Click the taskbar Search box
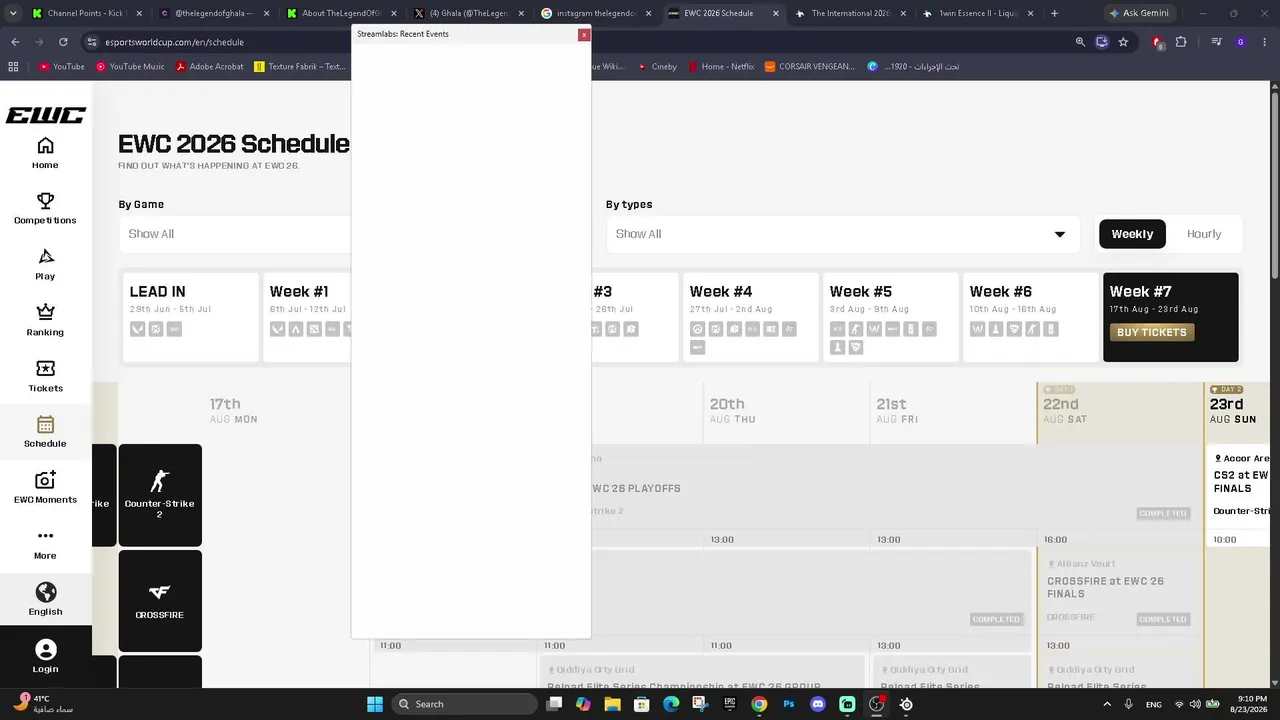Screen dimensions: 1280x720 pyautogui.click(x=464, y=704)
